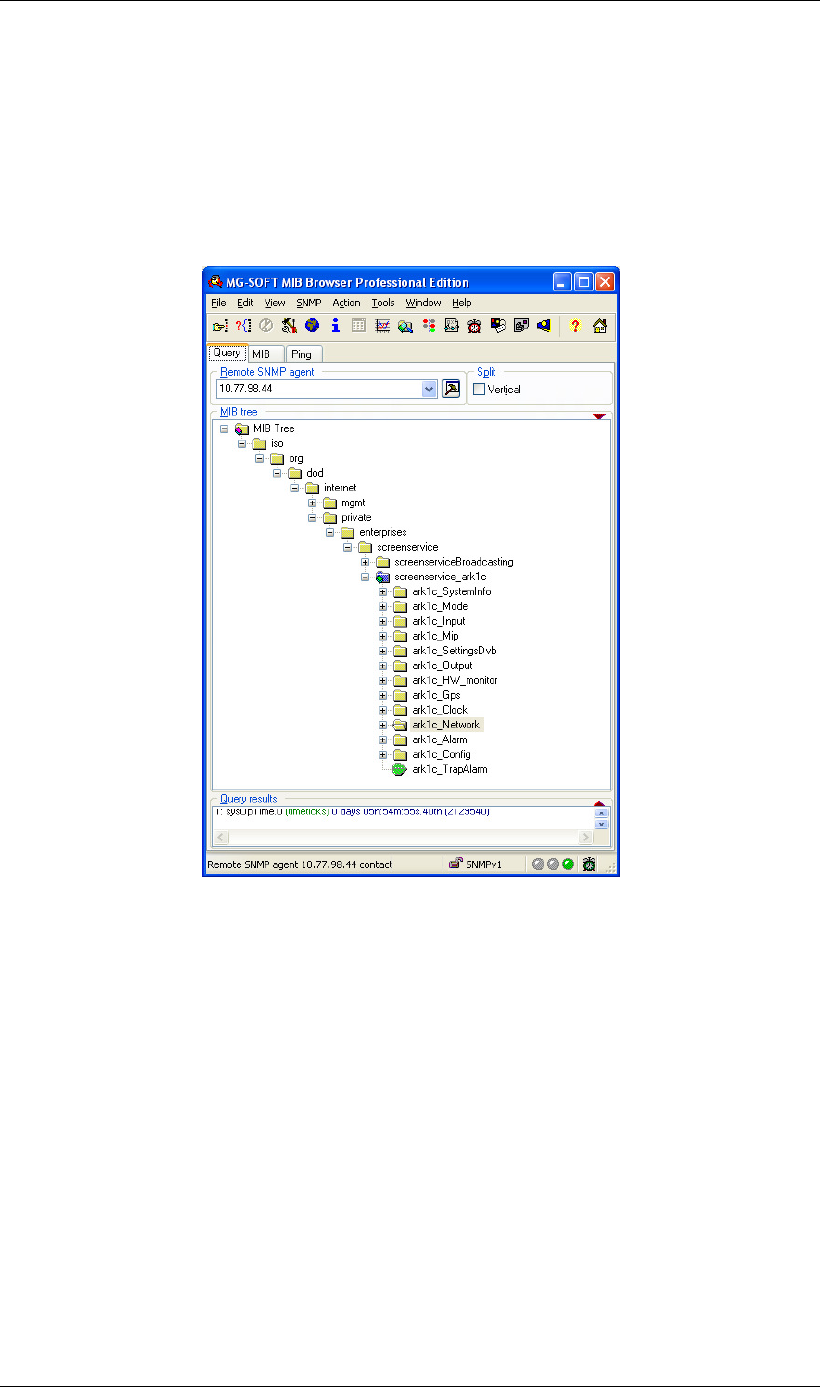Click query results horizontal scroll left arrow
The image size is (820, 1387).
click(x=221, y=836)
